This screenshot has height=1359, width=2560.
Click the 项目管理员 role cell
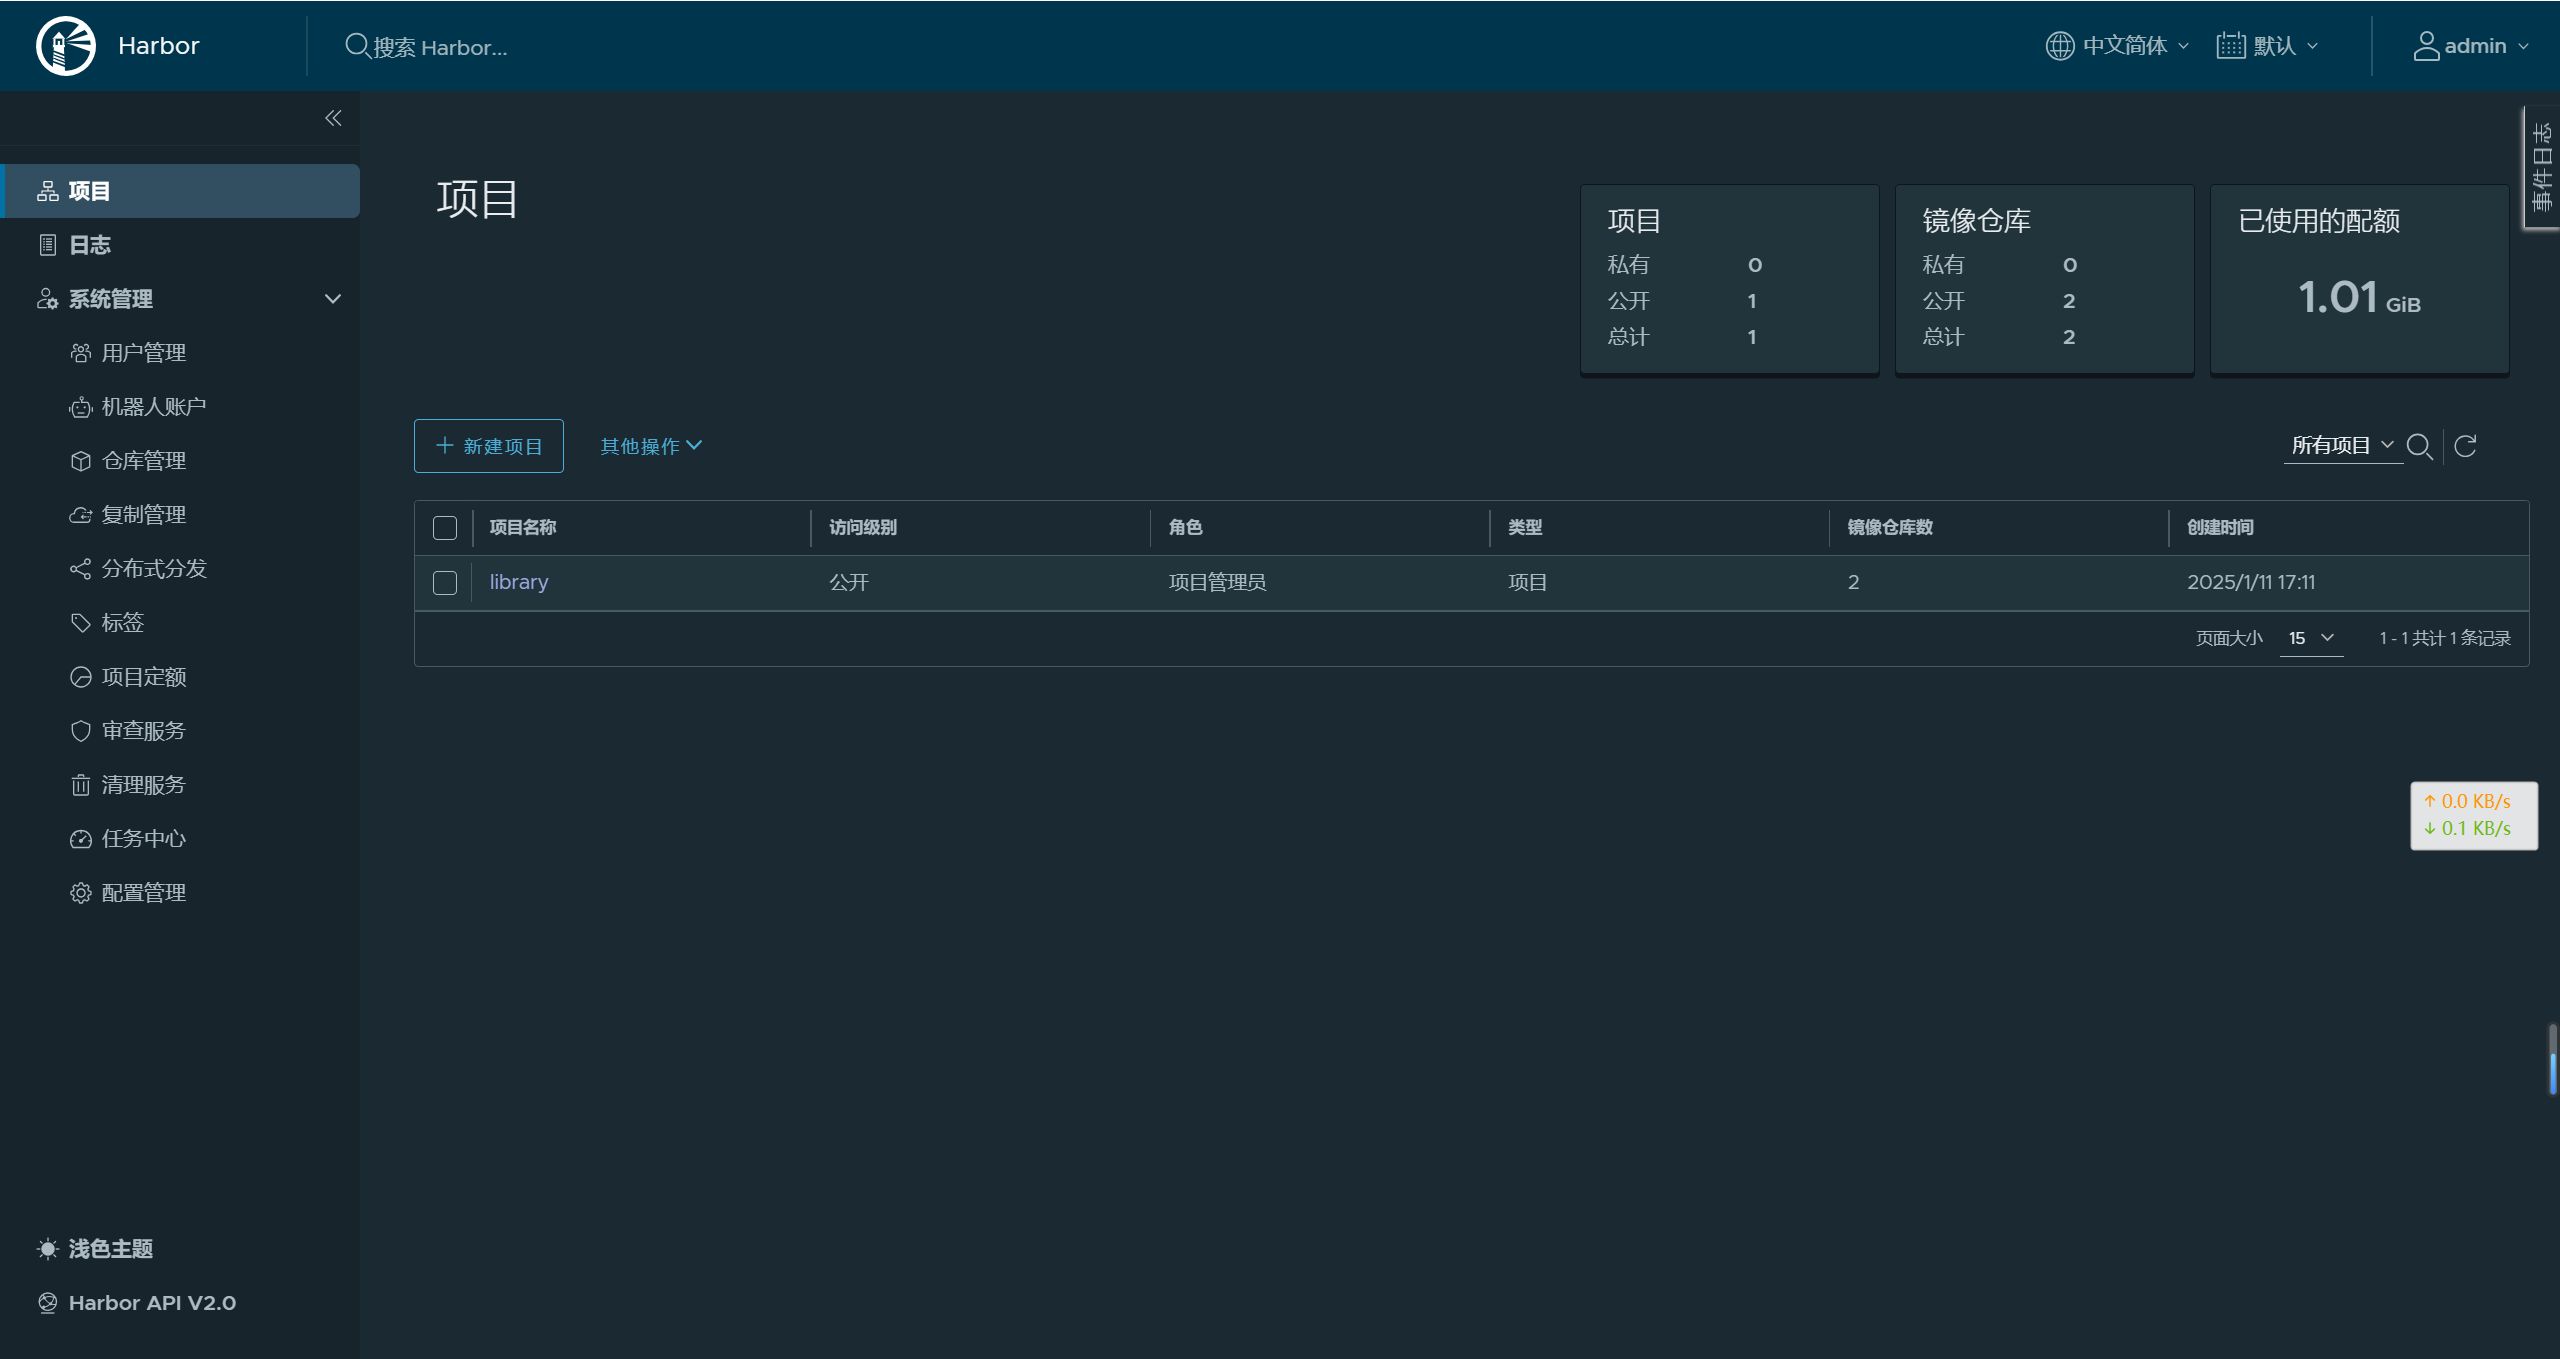[x=1217, y=582]
